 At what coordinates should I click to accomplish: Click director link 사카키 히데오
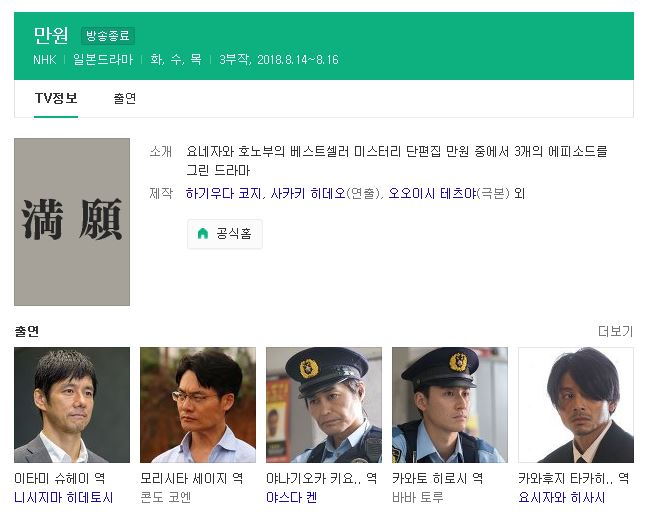308,193
